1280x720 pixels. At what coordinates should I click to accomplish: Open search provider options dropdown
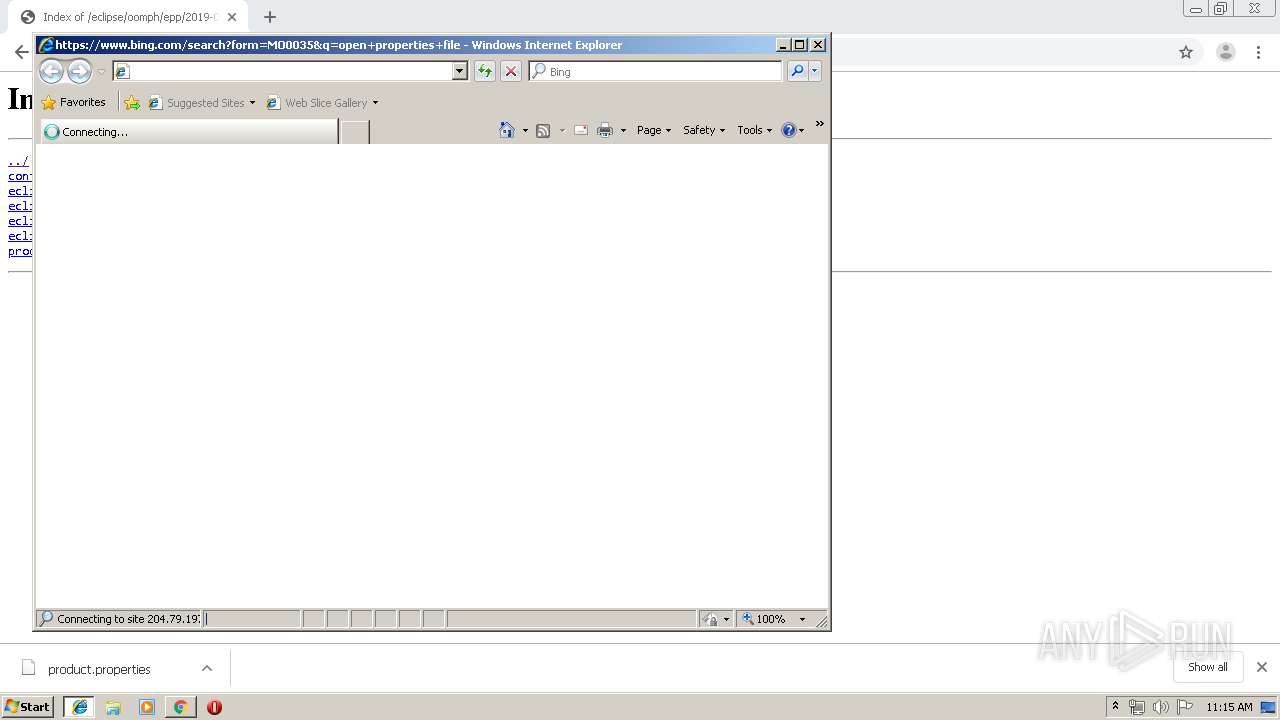(x=815, y=71)
